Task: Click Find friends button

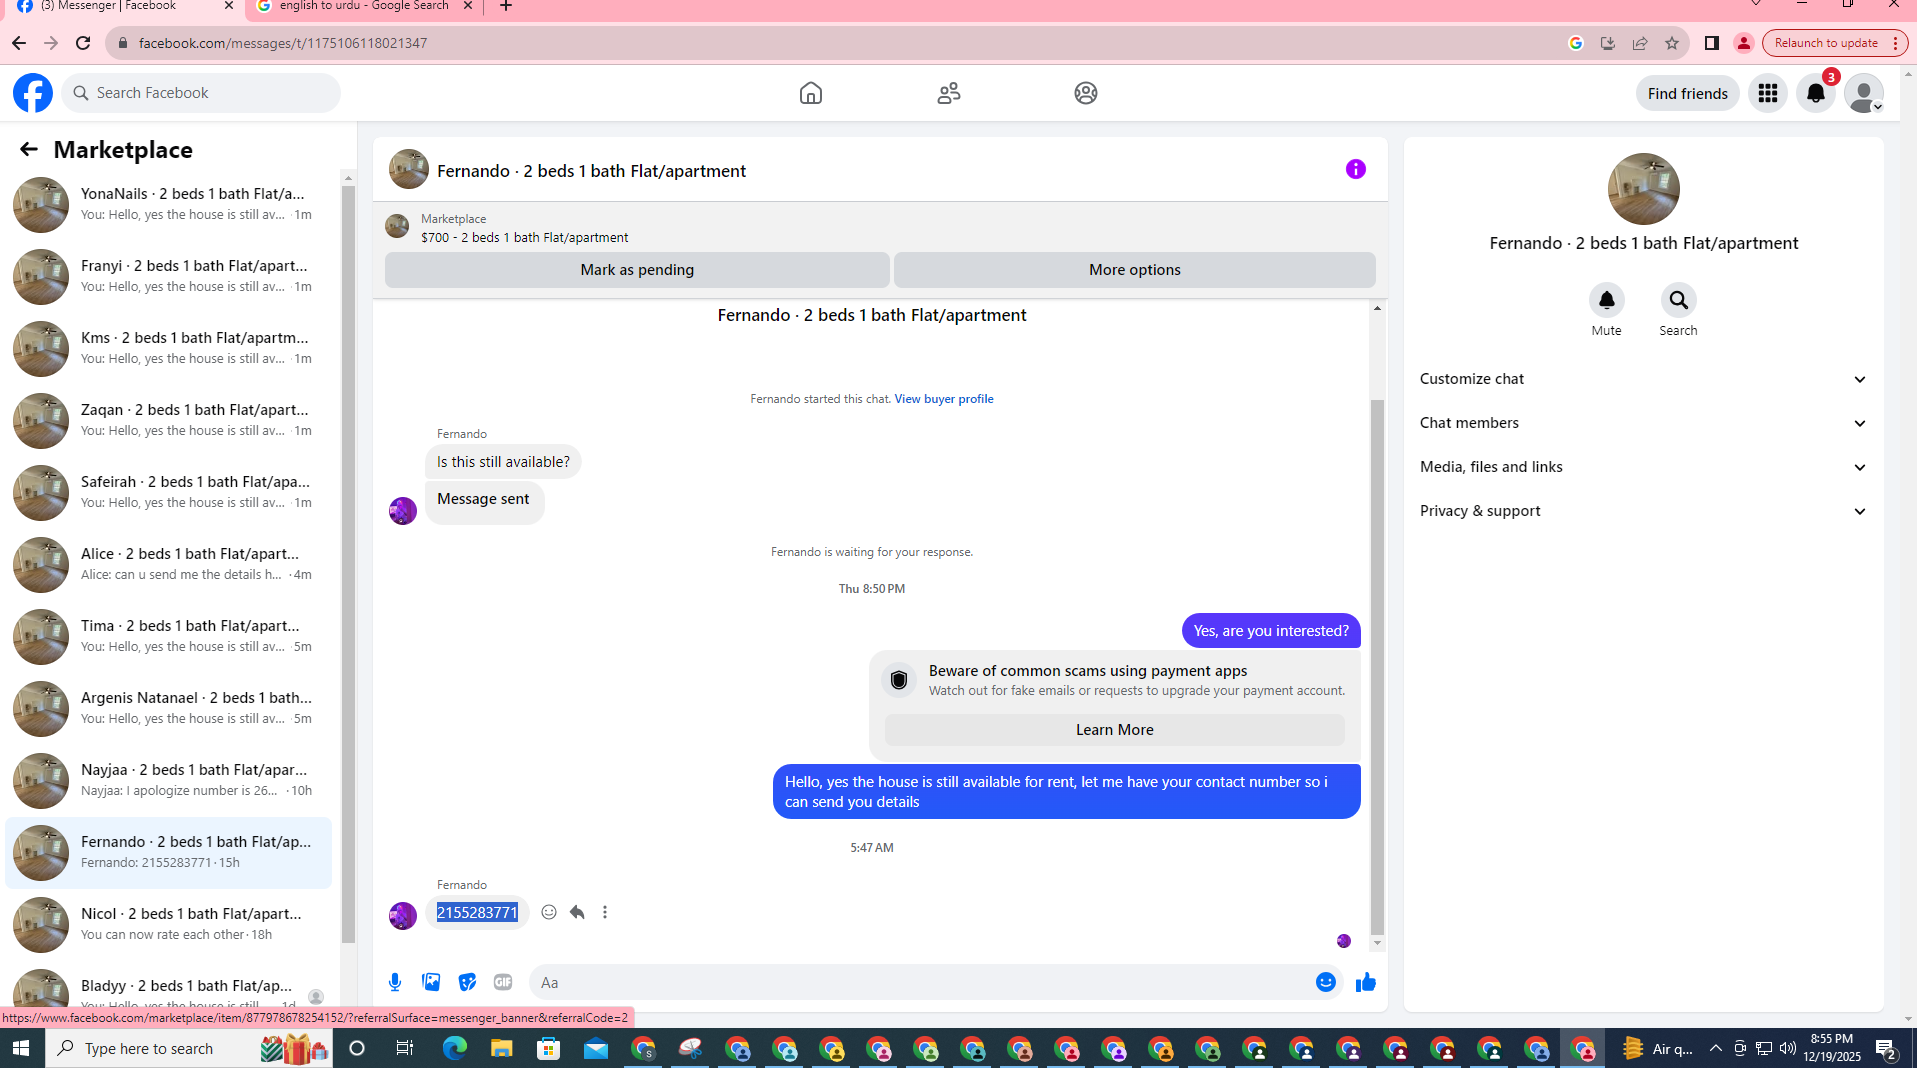Action: pyautogui.click(x=1687, y=93)
